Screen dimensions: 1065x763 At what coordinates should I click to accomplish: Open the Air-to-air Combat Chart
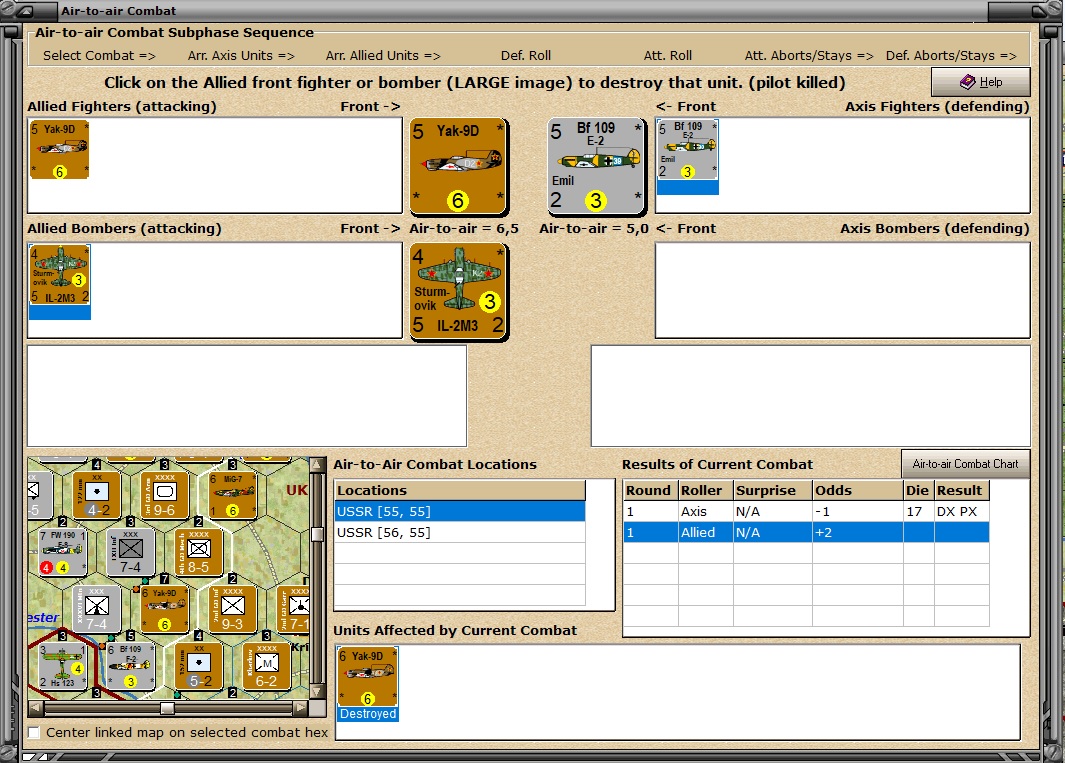coord(965,464)
